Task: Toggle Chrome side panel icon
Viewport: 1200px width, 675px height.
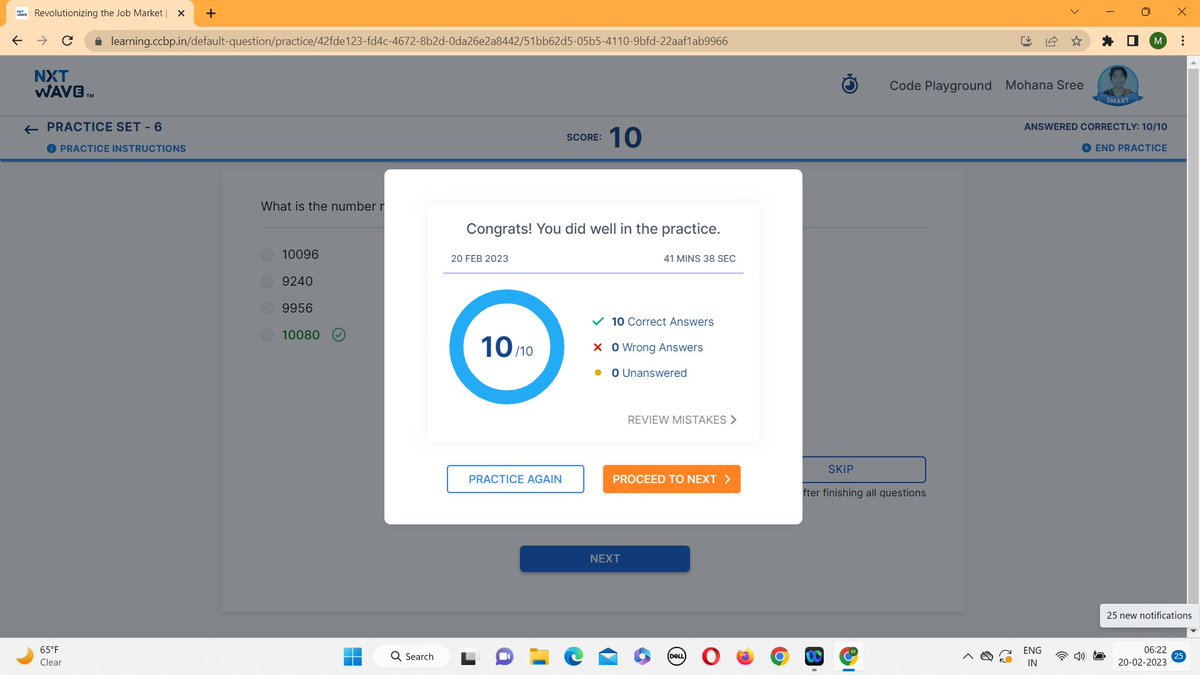Action: [1132, 41]
